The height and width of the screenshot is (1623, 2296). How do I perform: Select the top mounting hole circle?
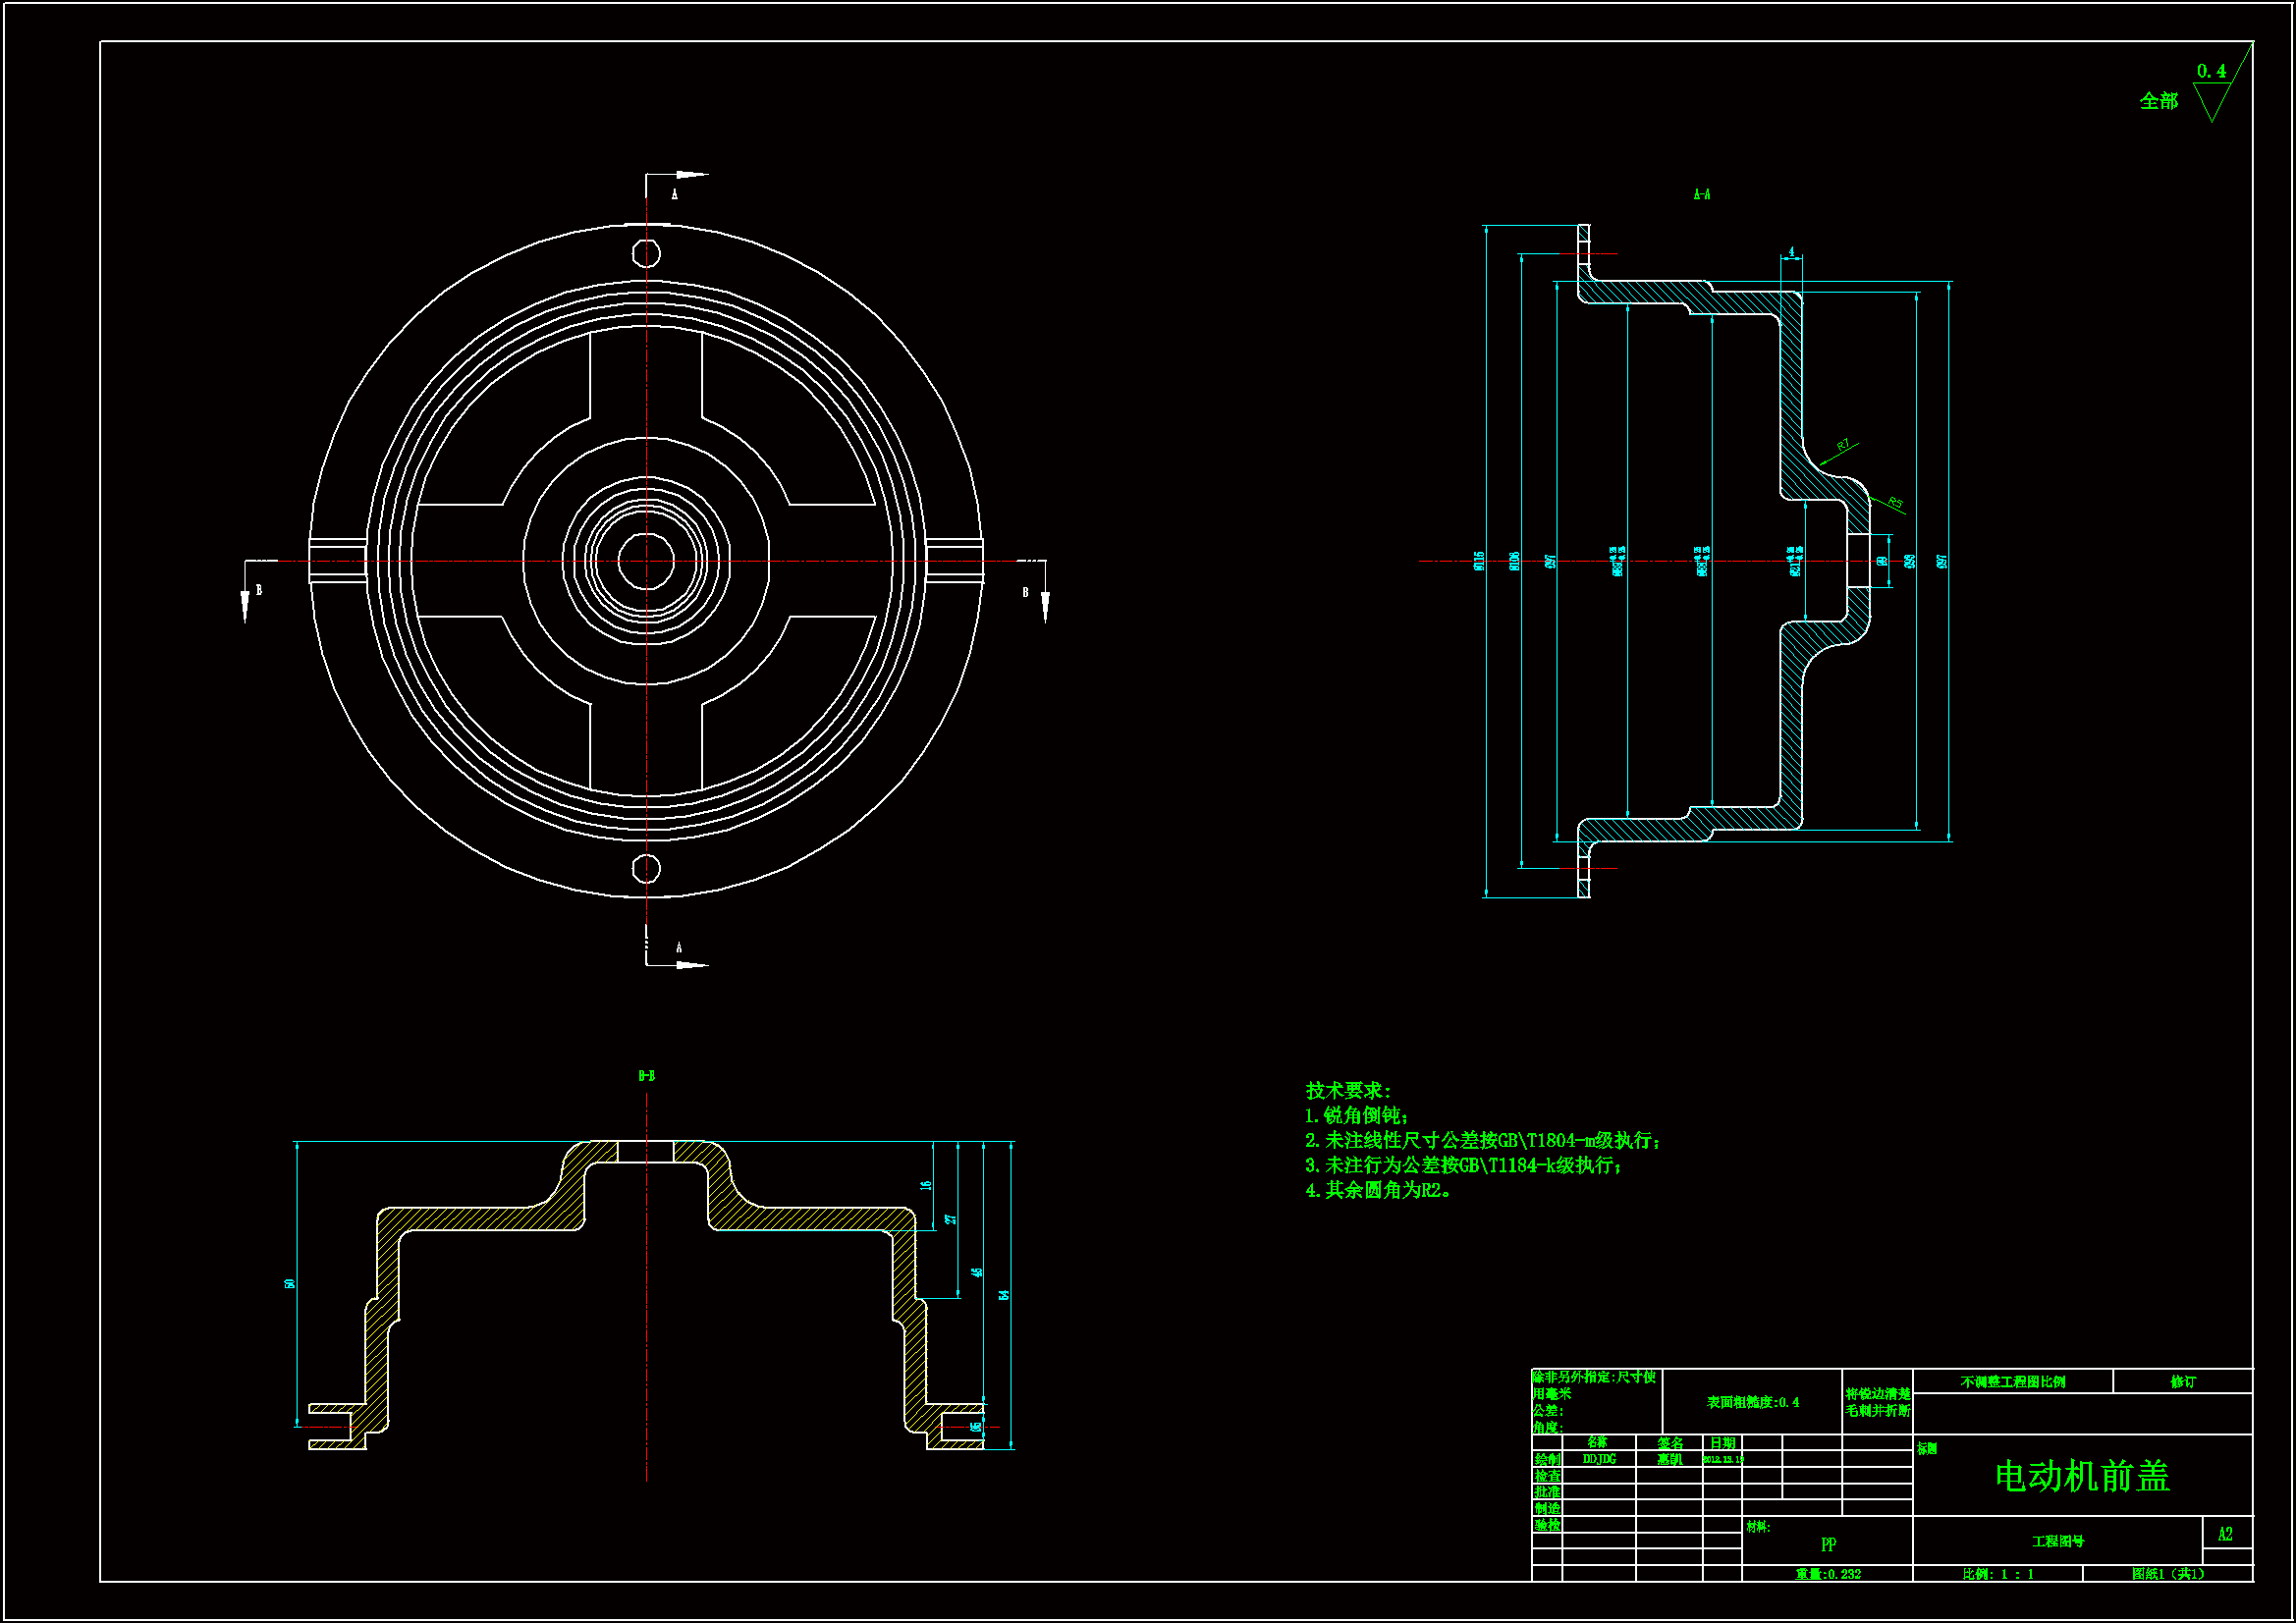pyautogui.click(x=646, y=253)
